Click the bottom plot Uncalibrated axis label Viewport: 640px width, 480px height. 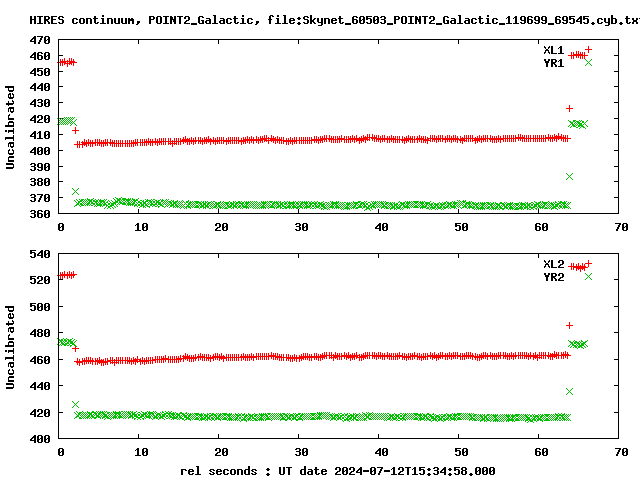pyautogui.click(x=10, y=347)
